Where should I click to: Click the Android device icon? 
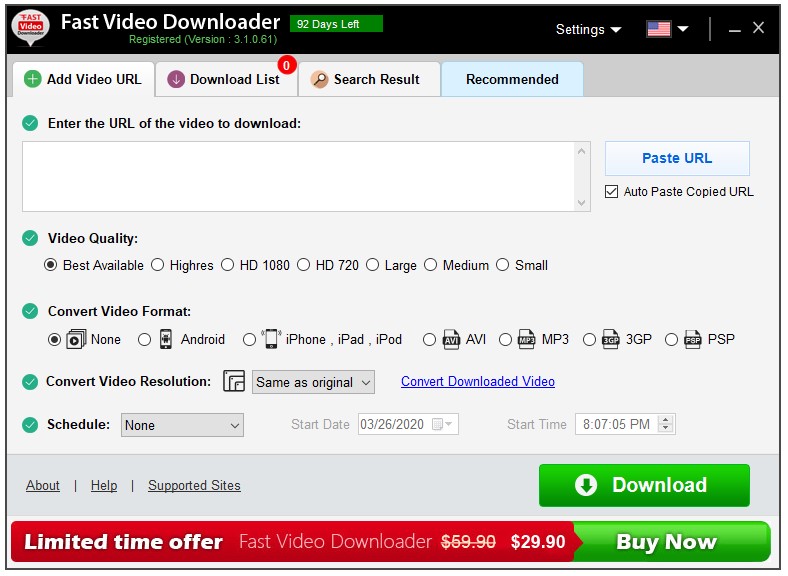(166, 339)
